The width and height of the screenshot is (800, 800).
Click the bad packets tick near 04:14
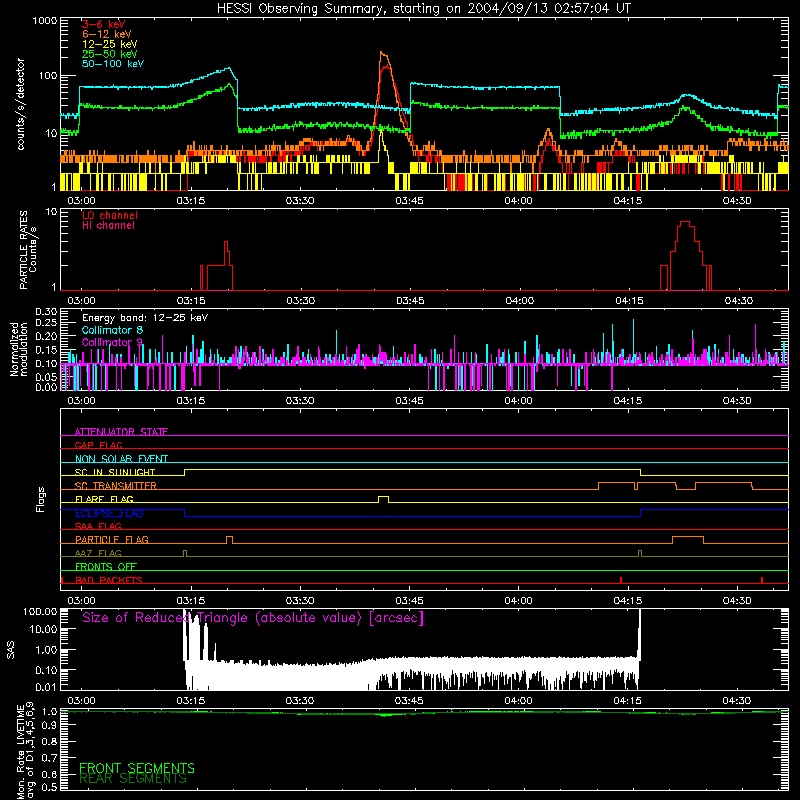click(x=621, y=580)
